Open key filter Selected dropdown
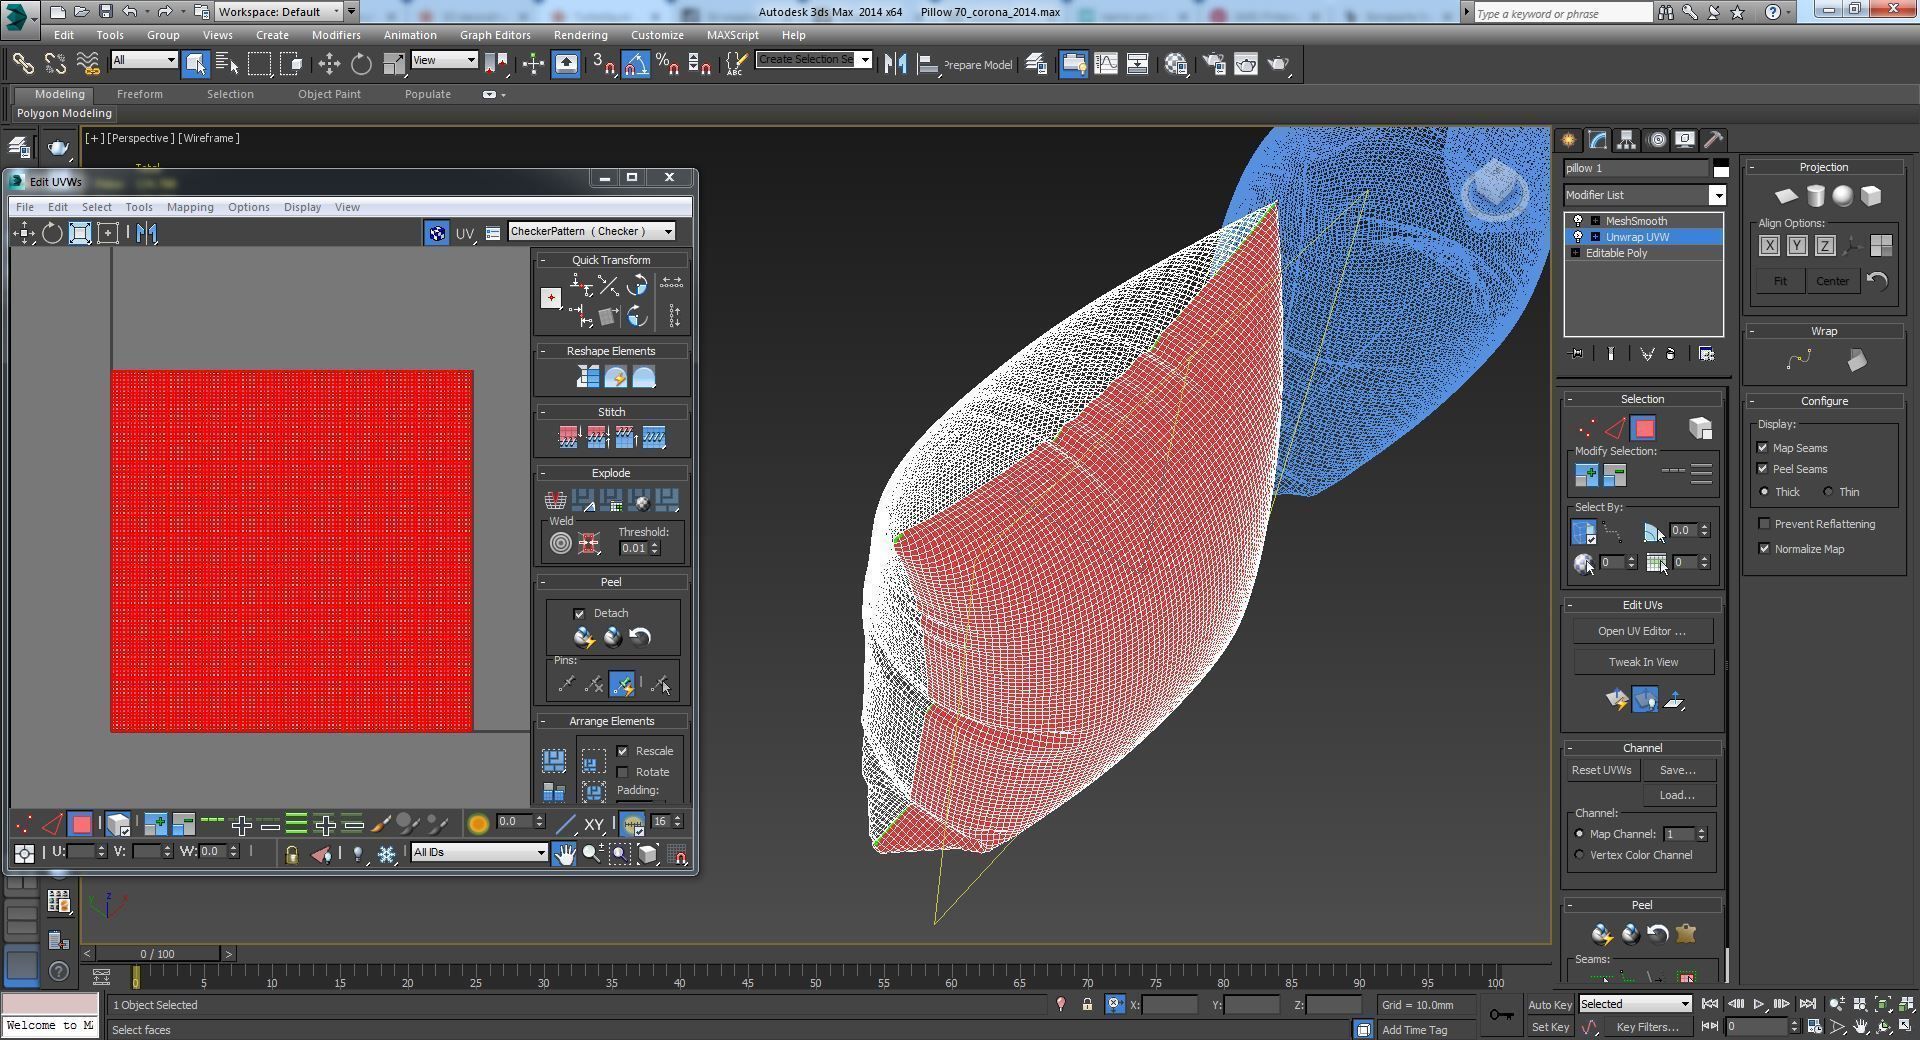 click(1635, 1004)
